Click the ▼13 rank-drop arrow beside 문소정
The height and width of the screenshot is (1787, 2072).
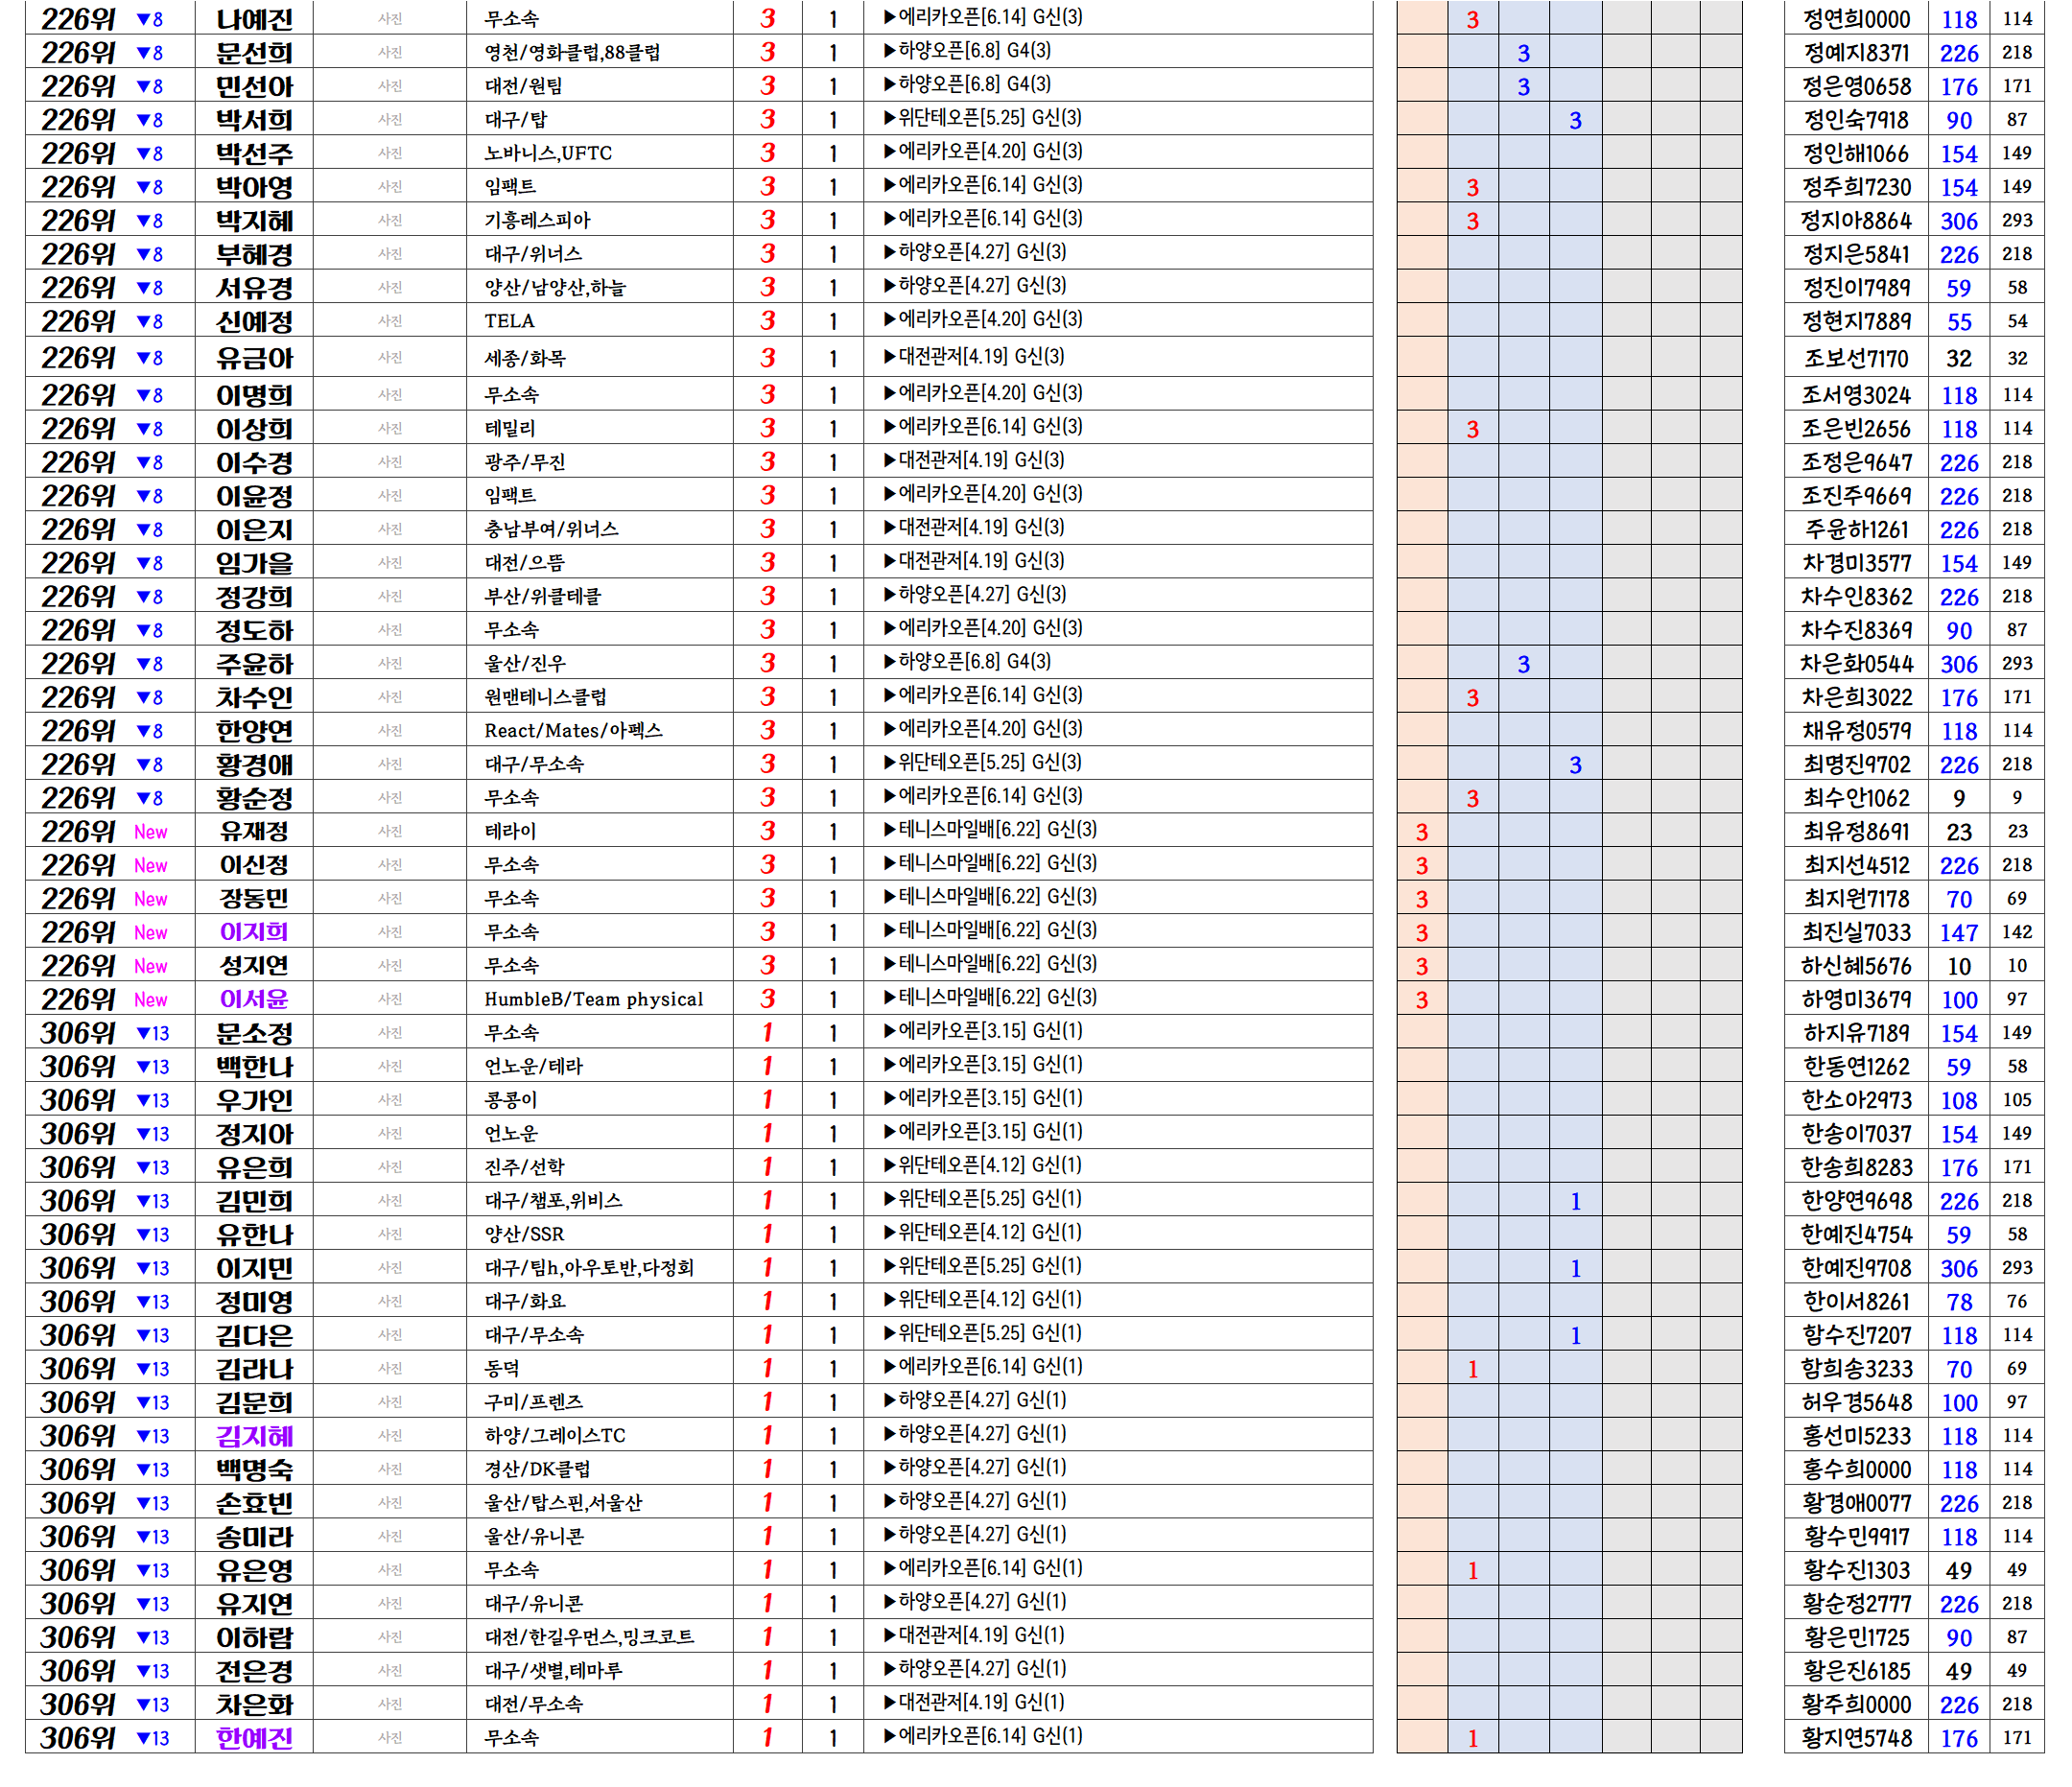[153, 1033]
